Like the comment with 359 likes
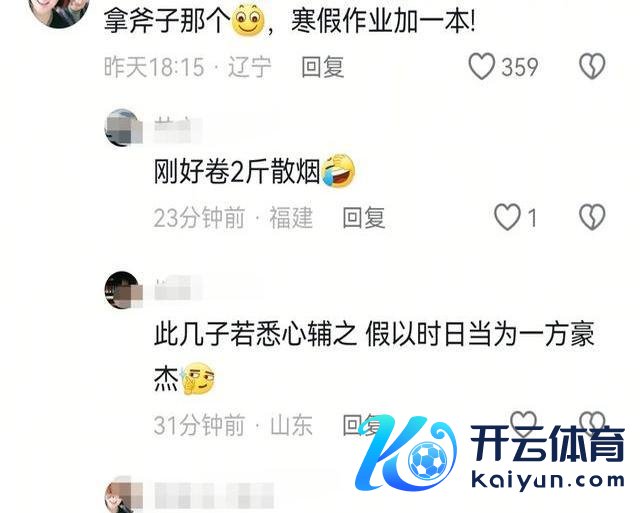This screenshot has height=513, width=640. point(482,67)
